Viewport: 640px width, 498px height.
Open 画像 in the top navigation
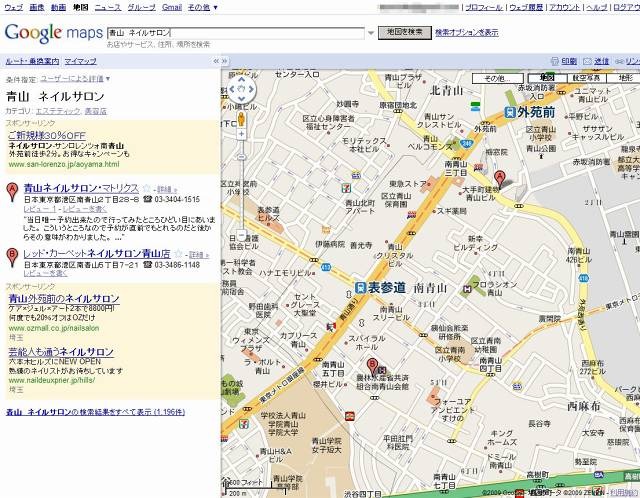pyautogui.click(x=37, y=7)
